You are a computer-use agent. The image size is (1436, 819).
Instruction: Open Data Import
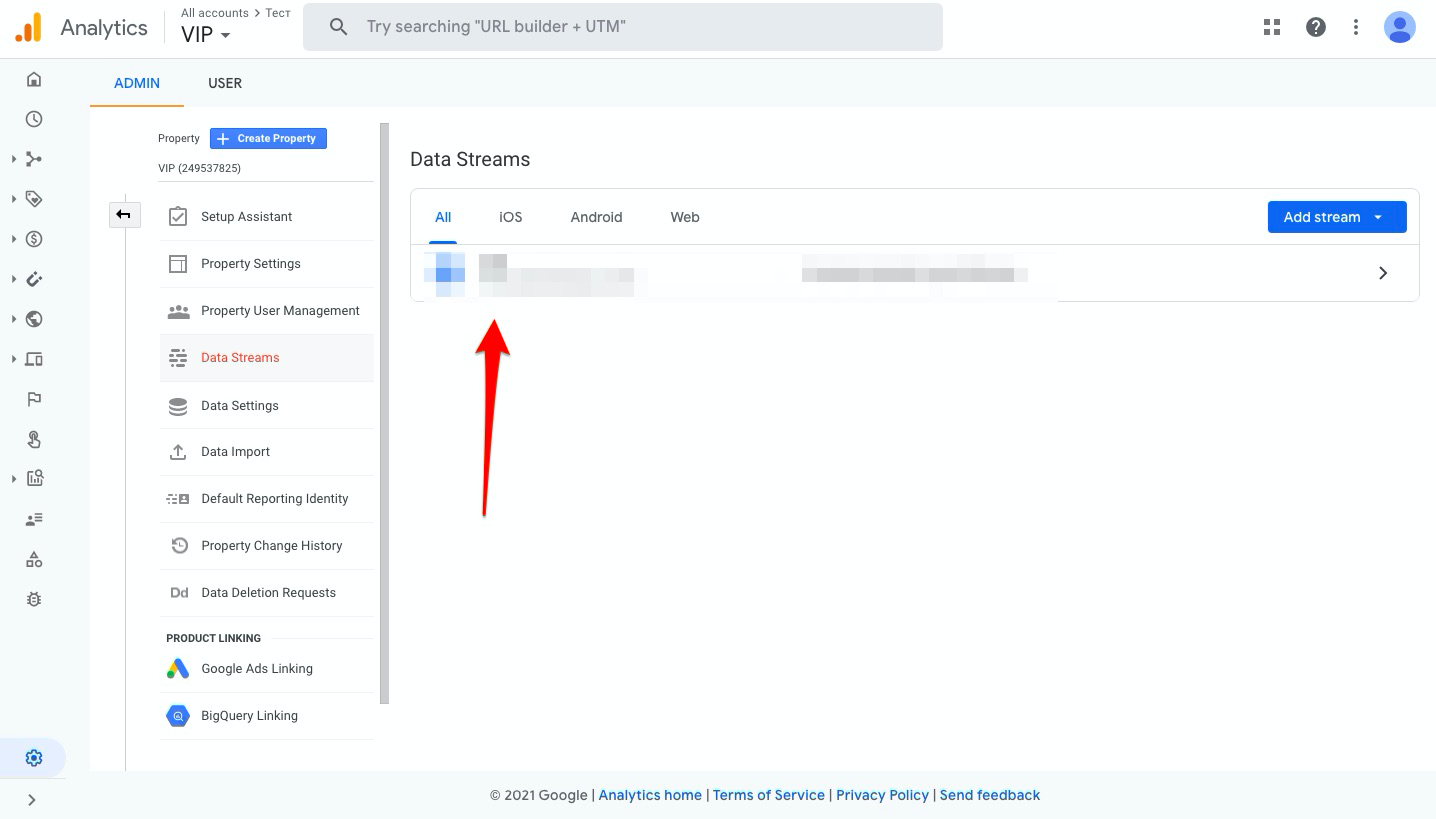tap(266, 452)
